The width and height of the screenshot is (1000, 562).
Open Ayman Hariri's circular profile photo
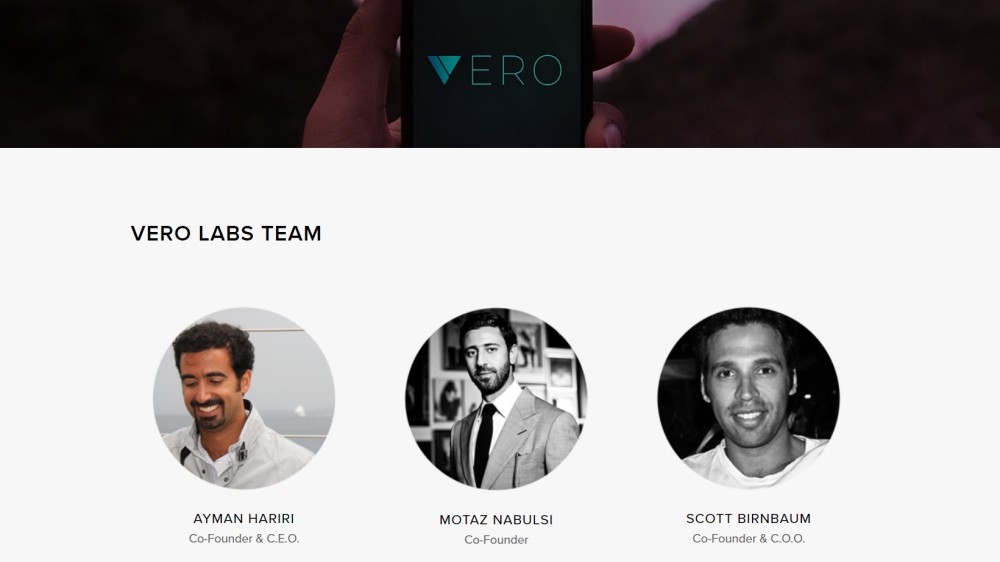coord(244,399)
